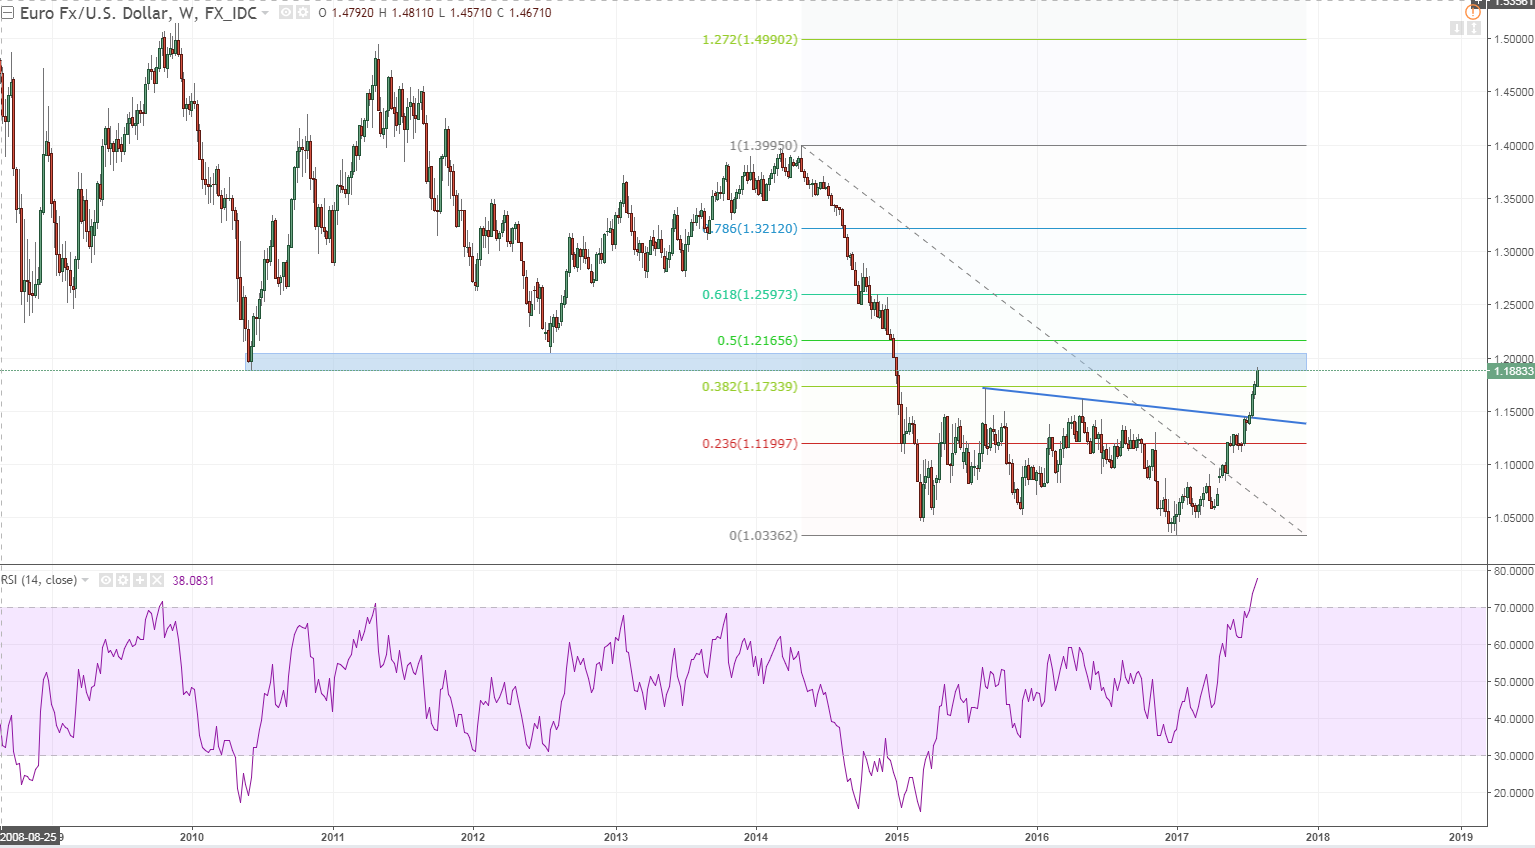Open RSI indicator settings gear
1535x848 pixels.
click(123, 580)
